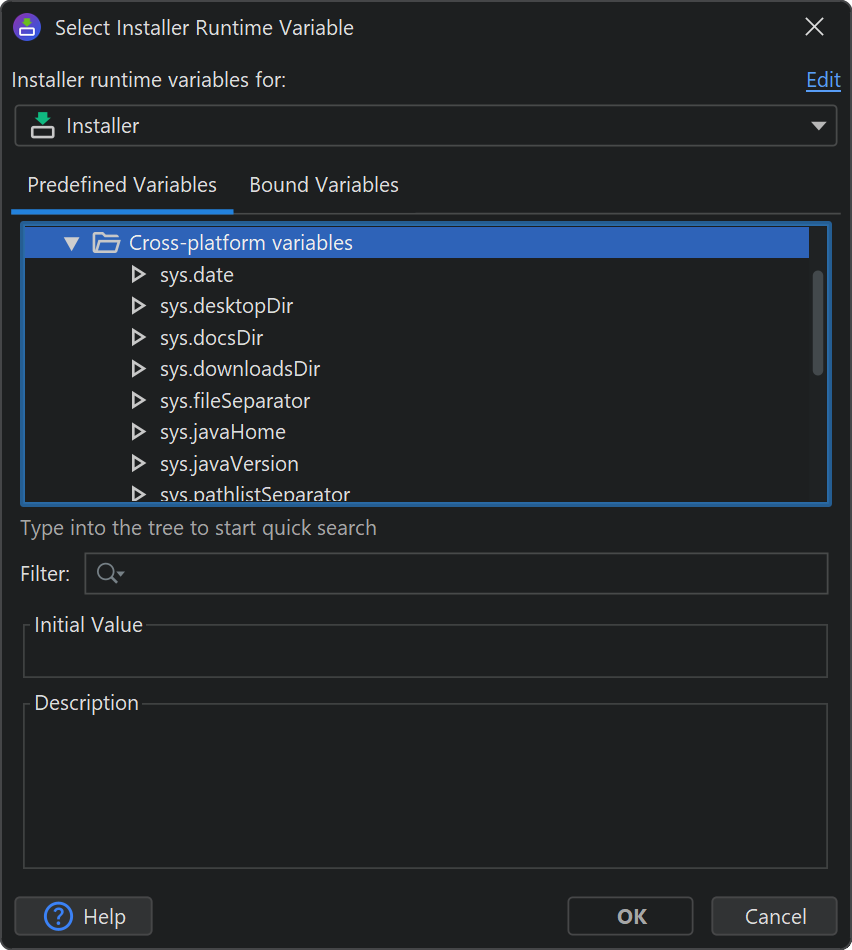Select the sys.javaVersion variable
The width and height of the screenshot is (852, 950).
coord(229,464)
